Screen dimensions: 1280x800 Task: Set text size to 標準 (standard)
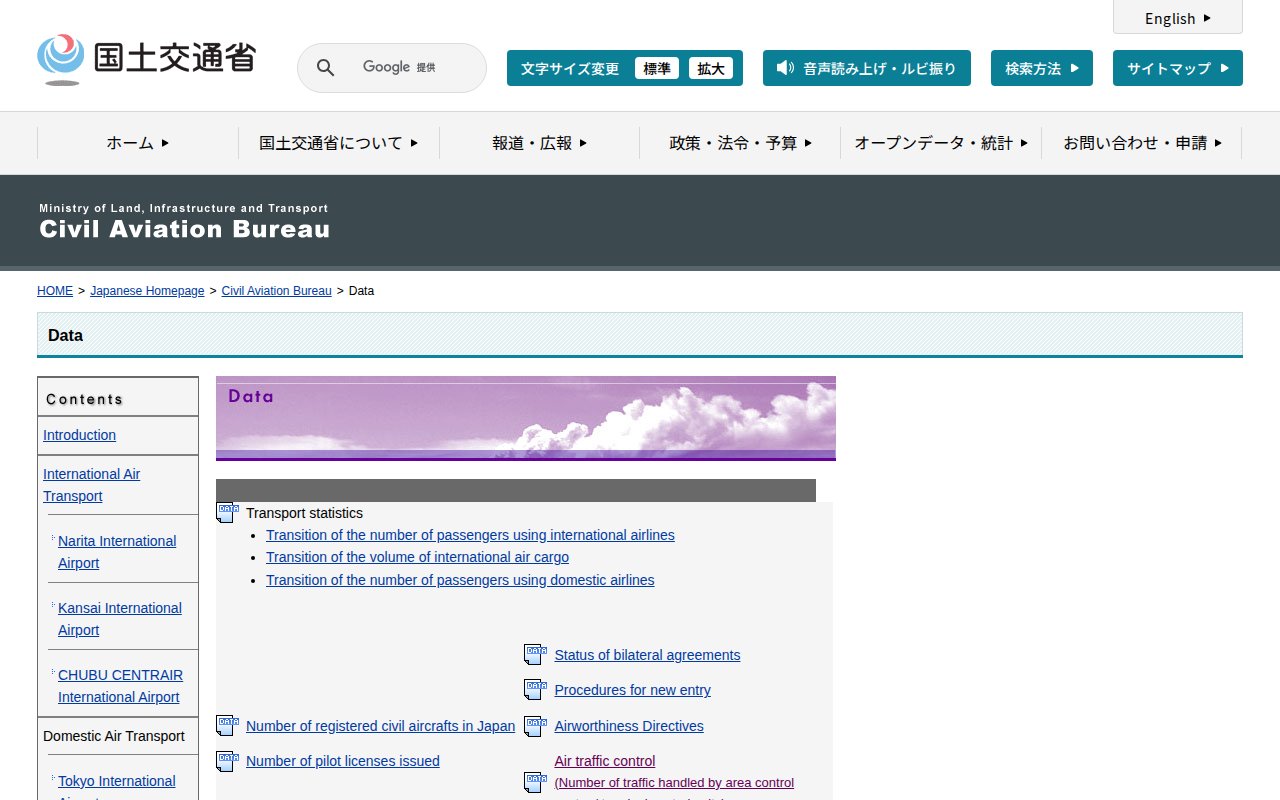pos(656,68)
